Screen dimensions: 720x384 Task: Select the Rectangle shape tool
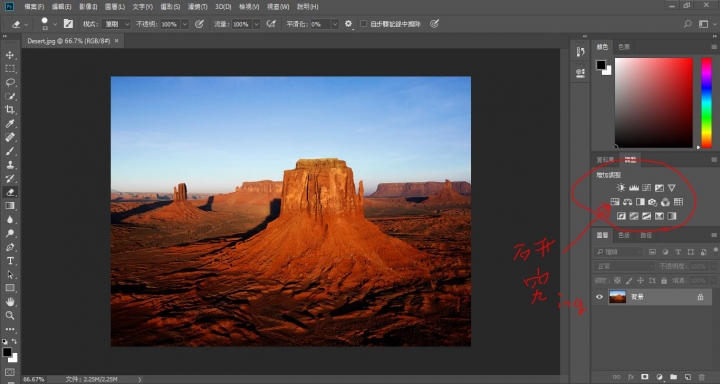[10, 288]
